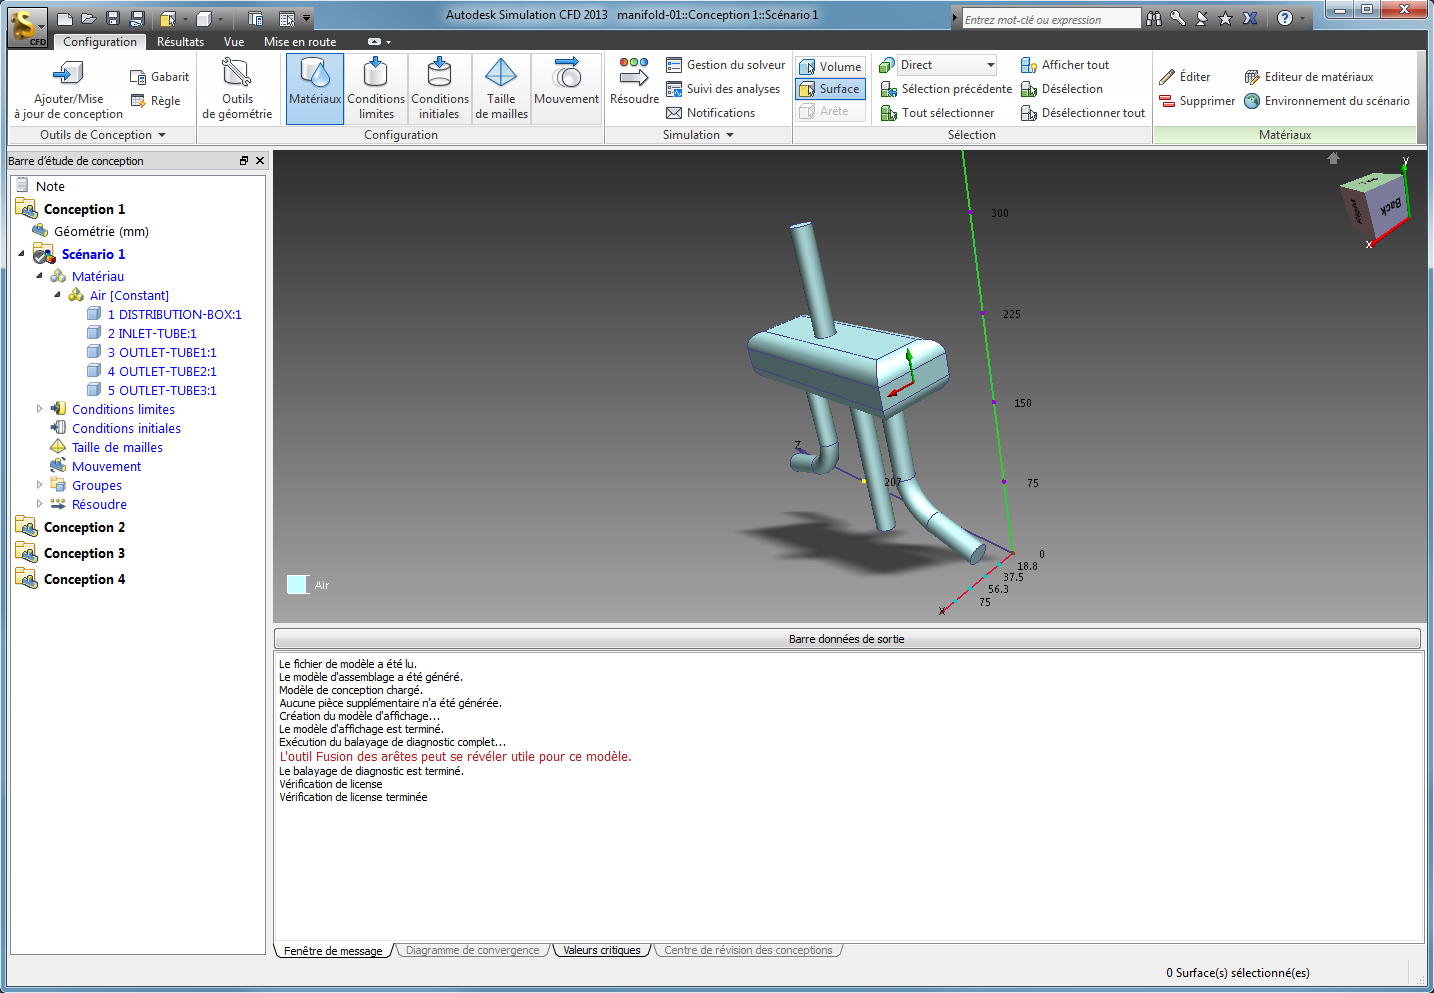Viewport: 1434px width, 993px height.
Task: Click the binoculars search icon
Action: pyautogui.click(x=1154, y=18)
